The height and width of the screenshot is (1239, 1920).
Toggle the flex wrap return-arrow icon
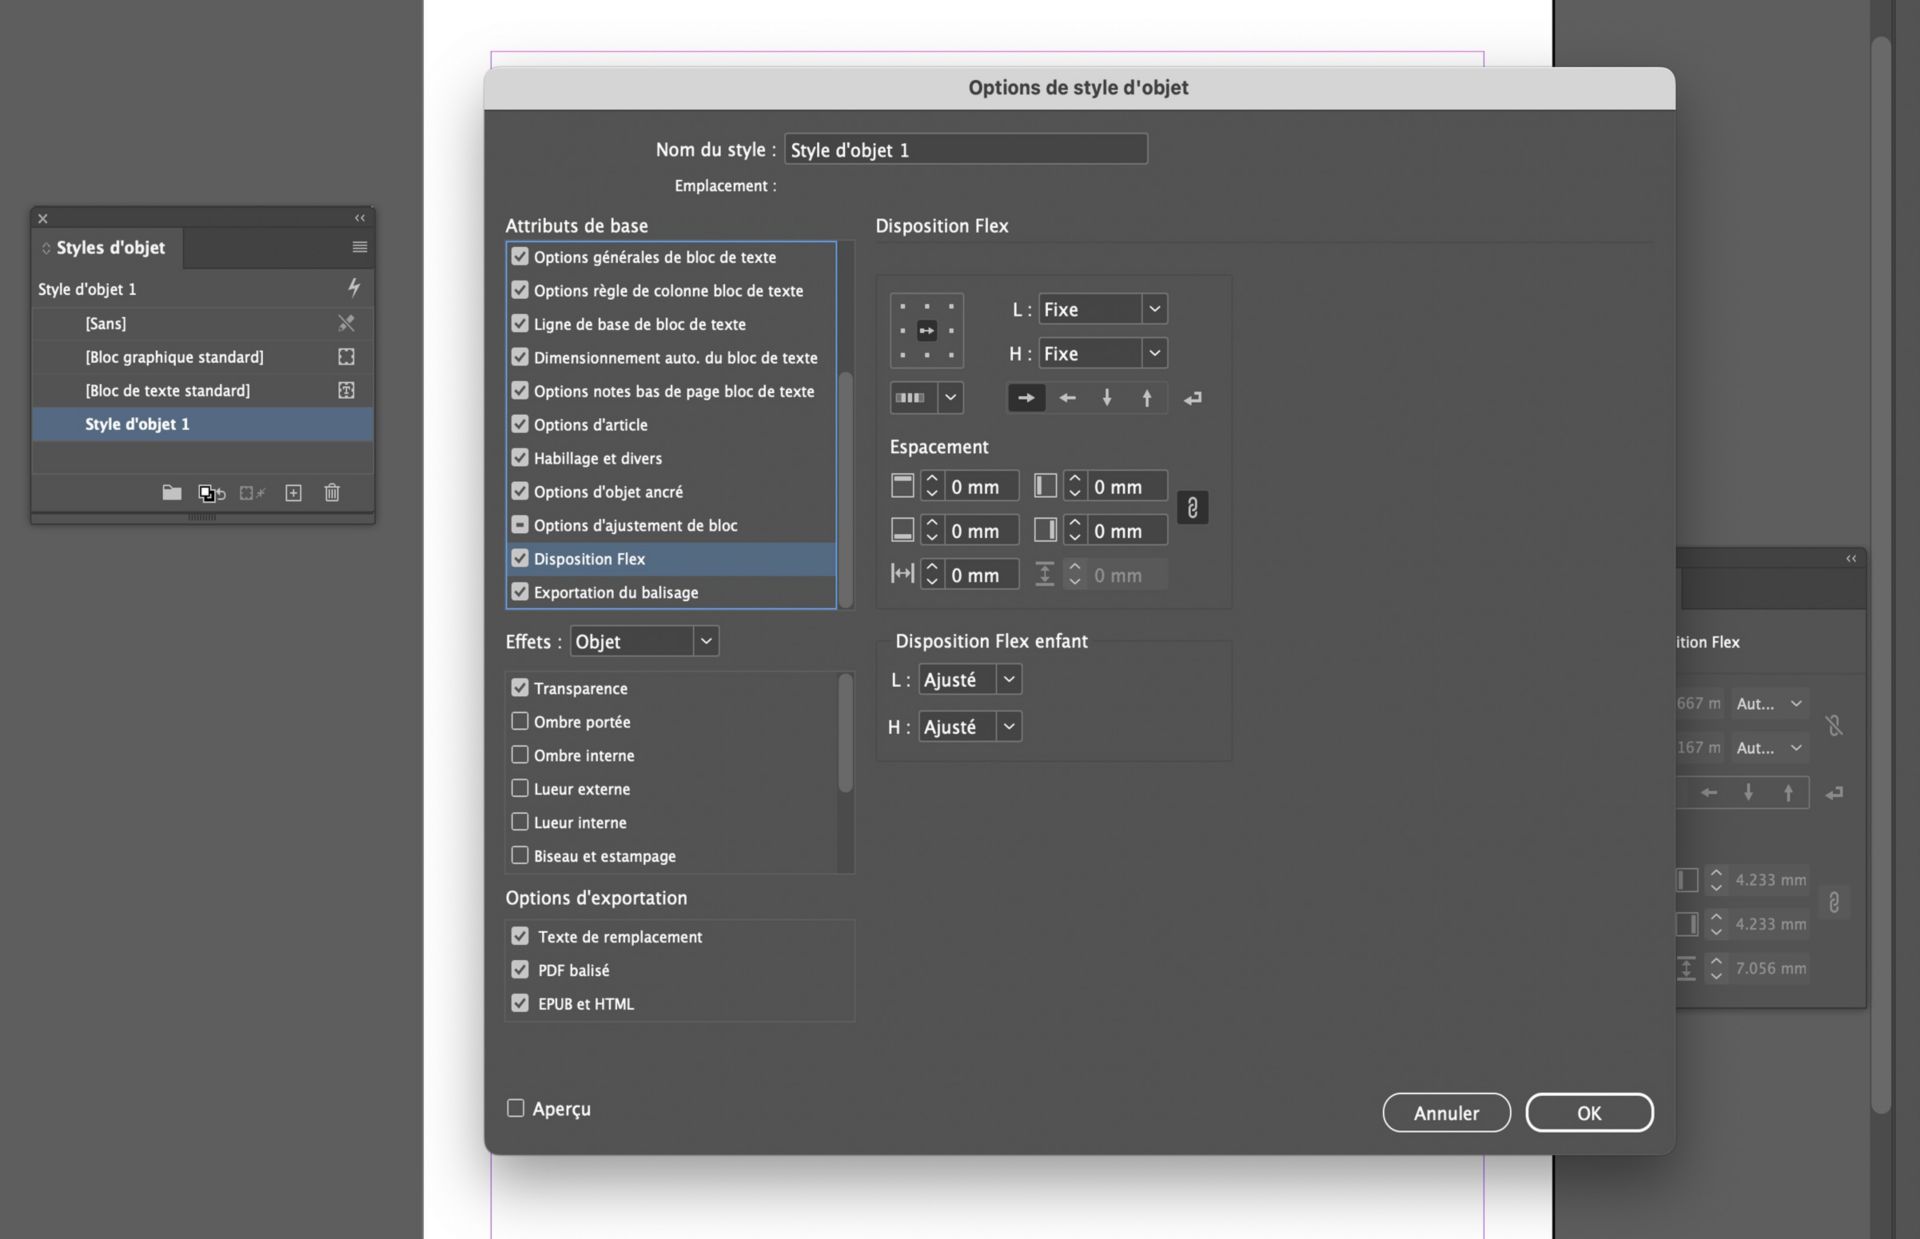point(1192,398)
